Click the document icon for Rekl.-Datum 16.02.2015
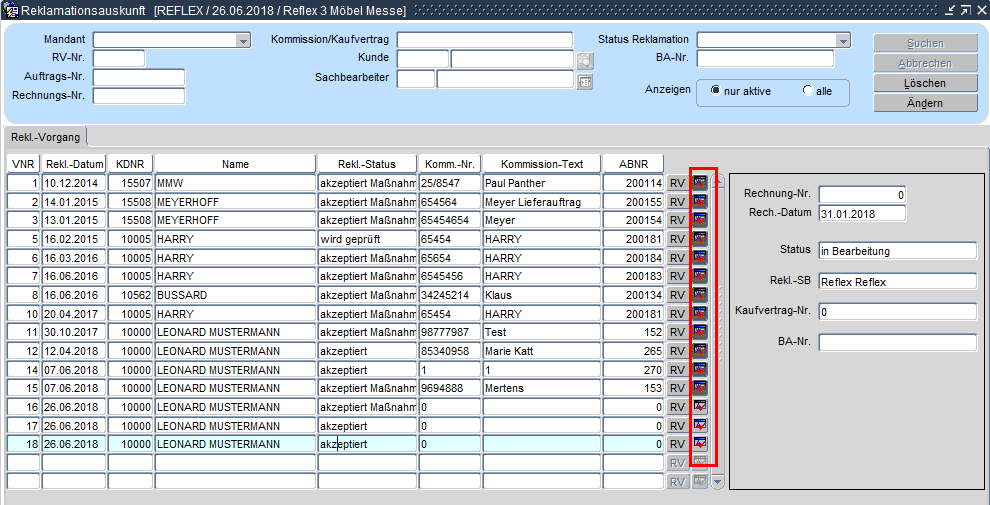Screen dimensions: 990x505 click(700, 239)
